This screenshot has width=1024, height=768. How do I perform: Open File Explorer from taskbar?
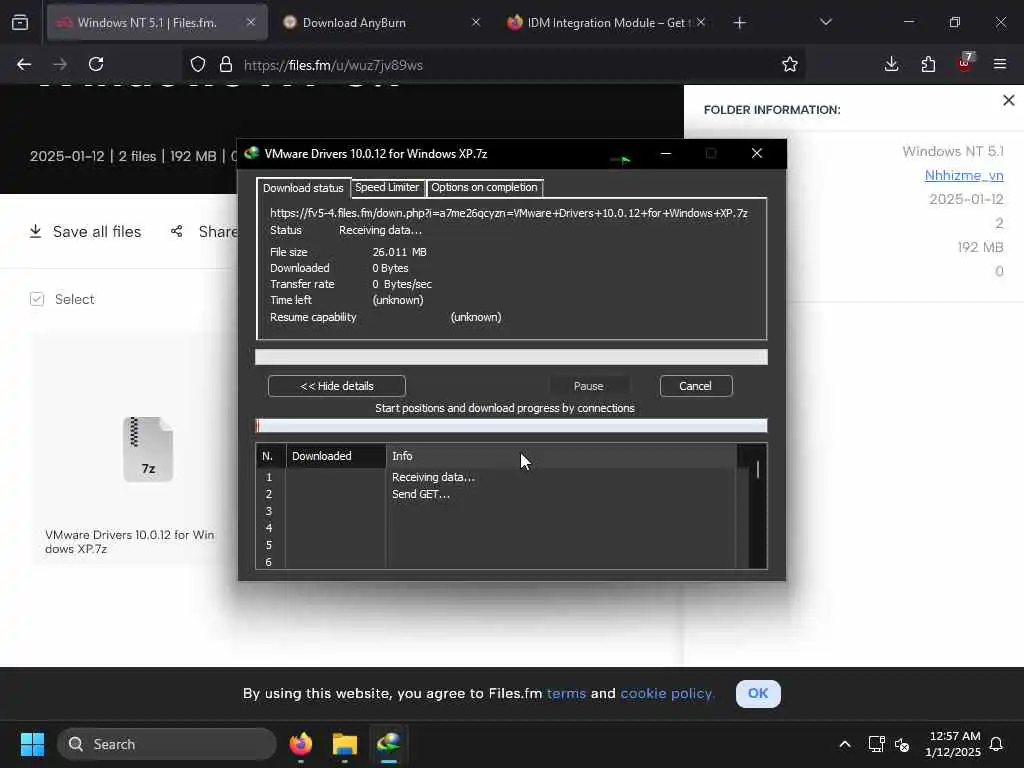coord(345,744)
